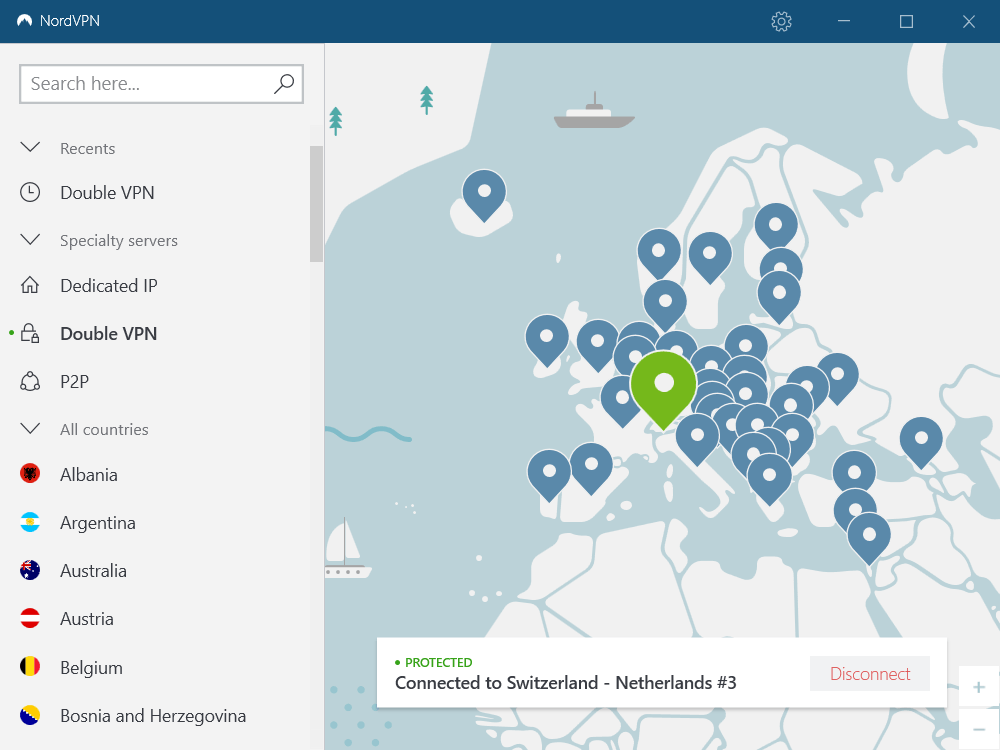
Task: Zoom in the map with plus button
Action: pyautogui.click(x=979, y=687)
